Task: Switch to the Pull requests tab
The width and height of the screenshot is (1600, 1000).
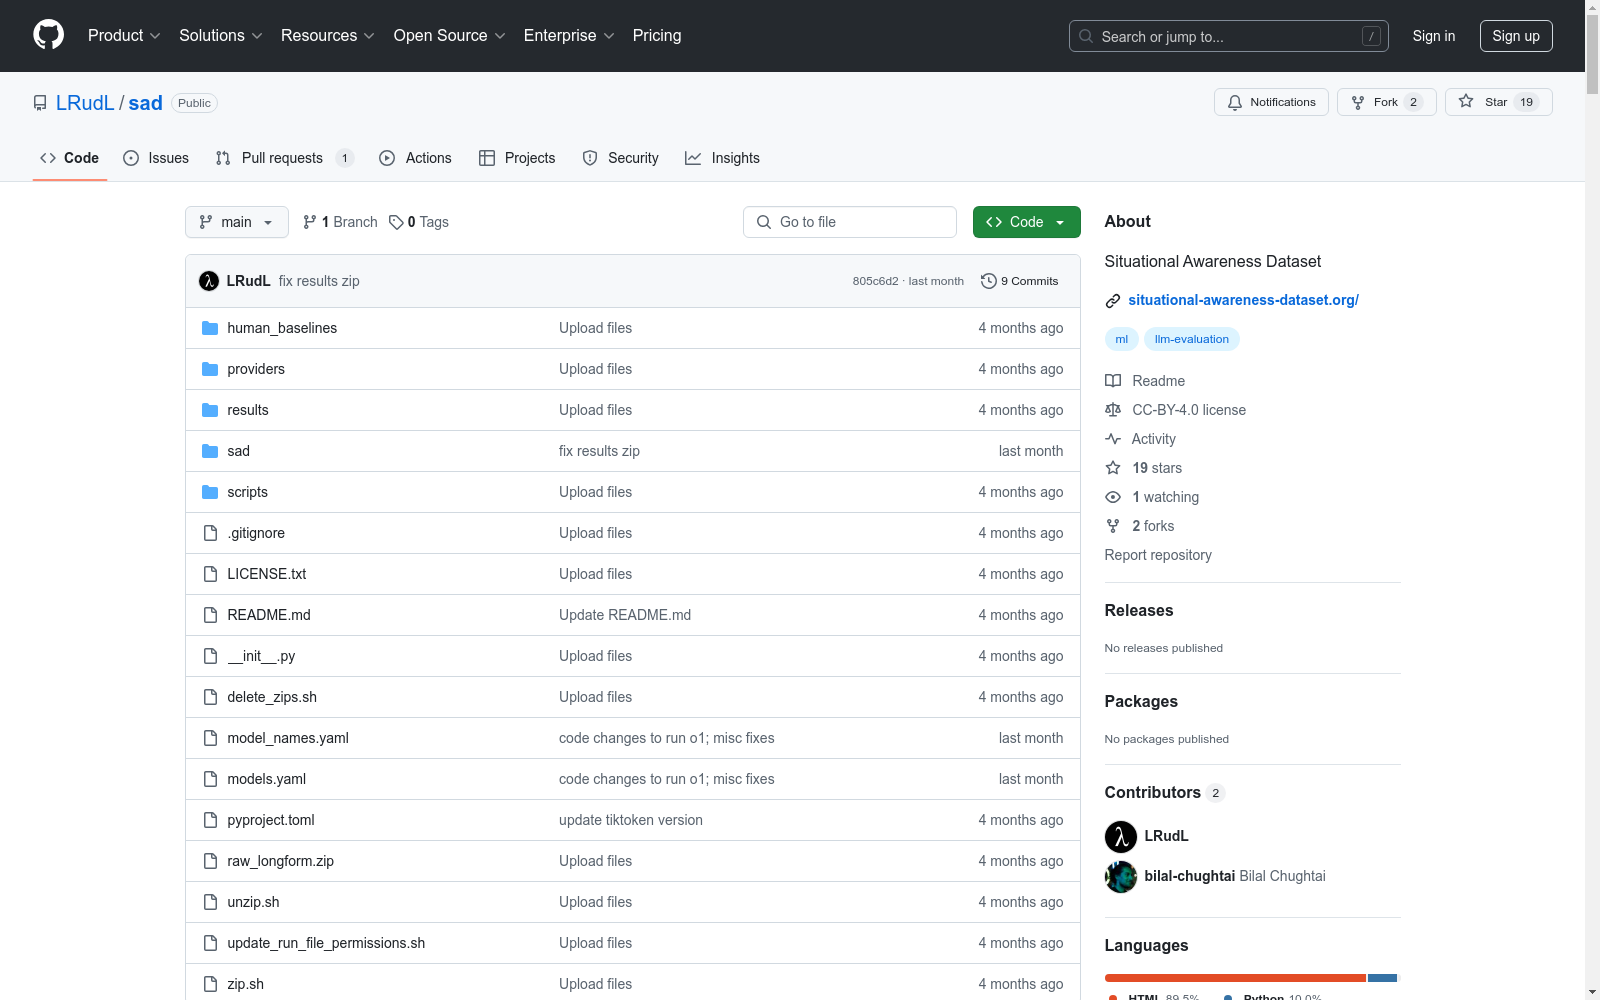Action: (x=285, y=158)
